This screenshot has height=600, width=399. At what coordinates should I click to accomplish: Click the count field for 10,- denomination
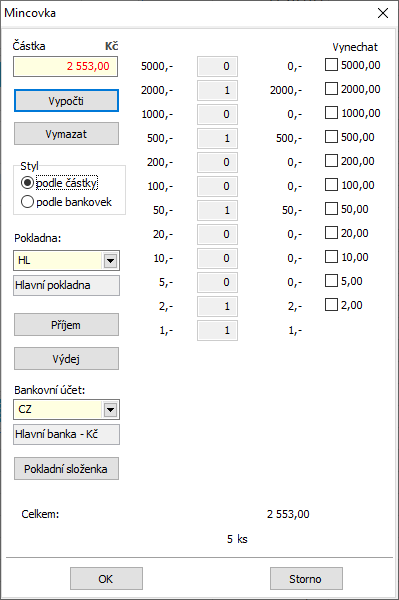tap(217, 258)
